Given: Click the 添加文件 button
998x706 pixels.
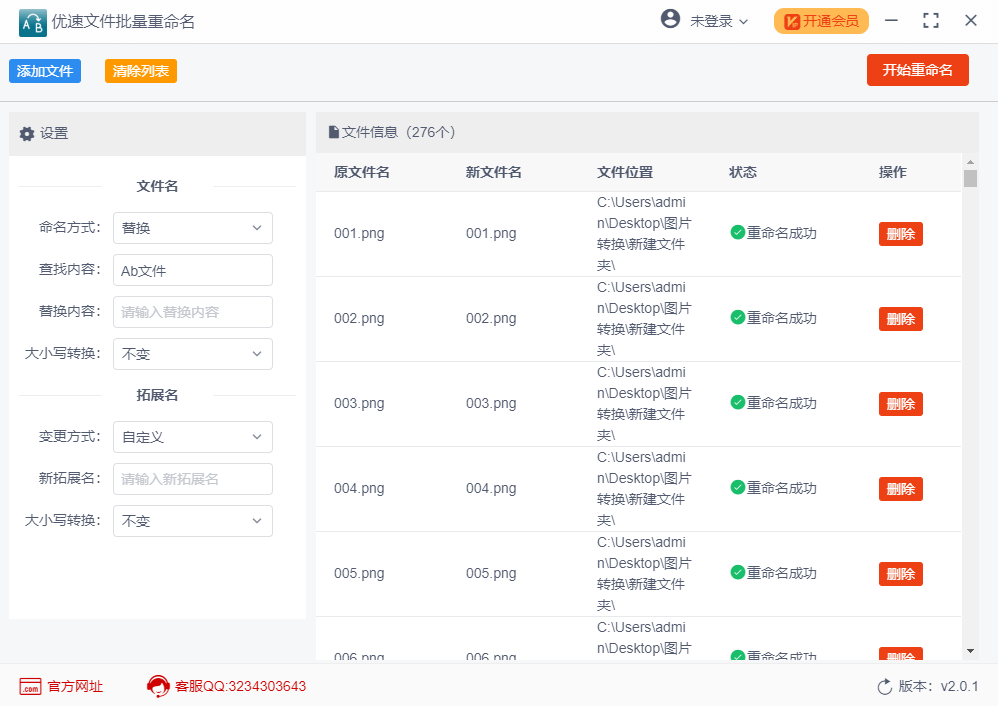Looking at the screenshot, I should [x=45, y=71].
